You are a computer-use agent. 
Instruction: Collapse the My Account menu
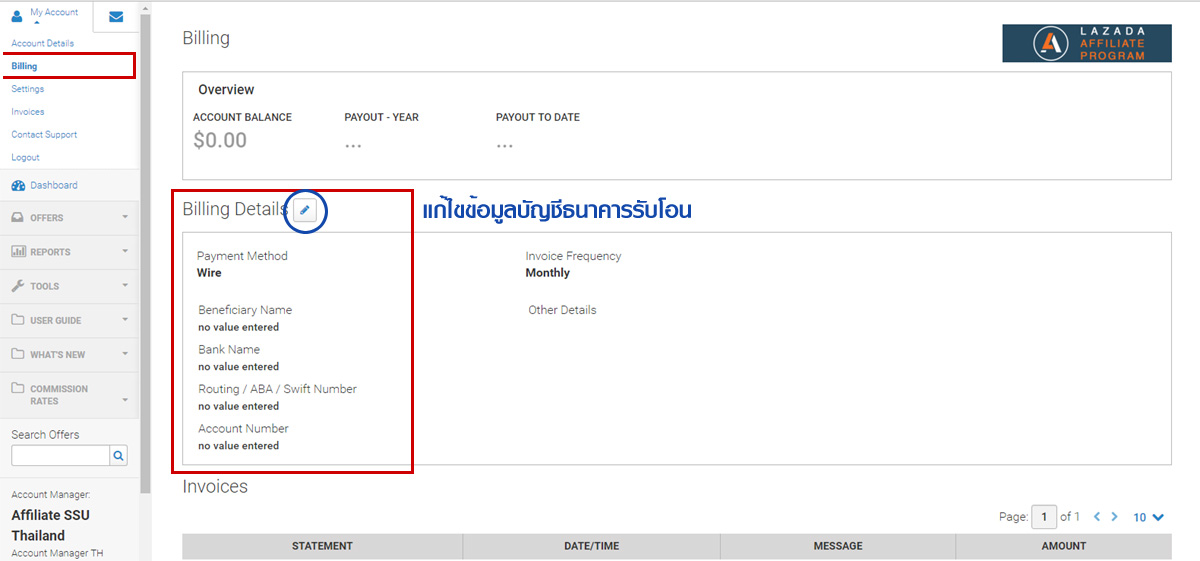[x=46, y=16]
